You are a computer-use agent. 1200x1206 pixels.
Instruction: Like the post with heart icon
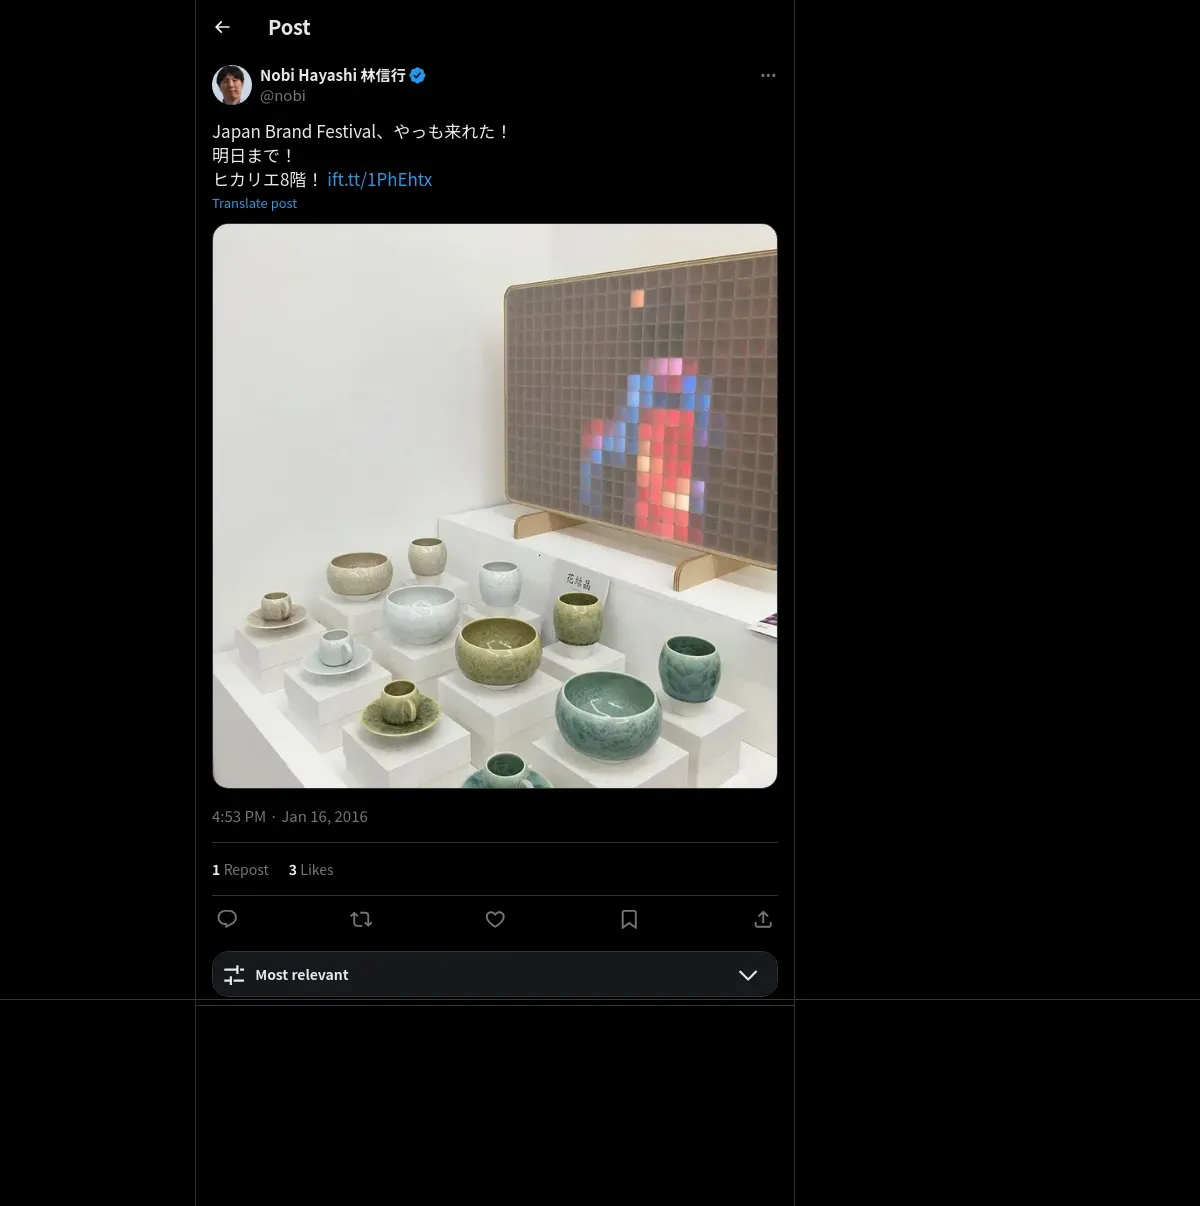[x=495, y=919]
